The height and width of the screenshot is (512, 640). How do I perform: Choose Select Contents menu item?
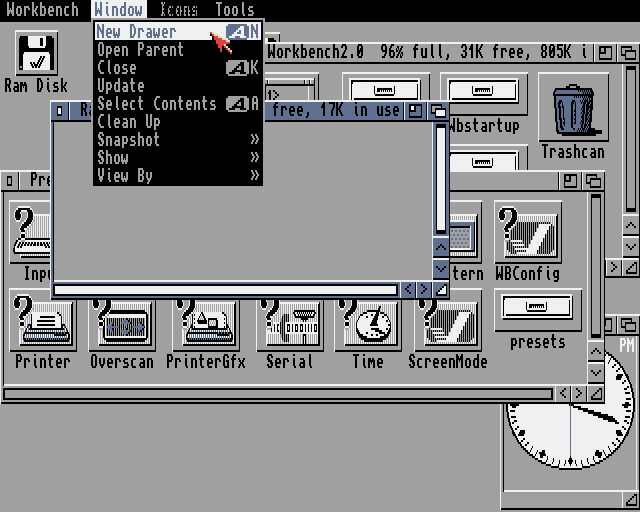(x=178, y=103)
